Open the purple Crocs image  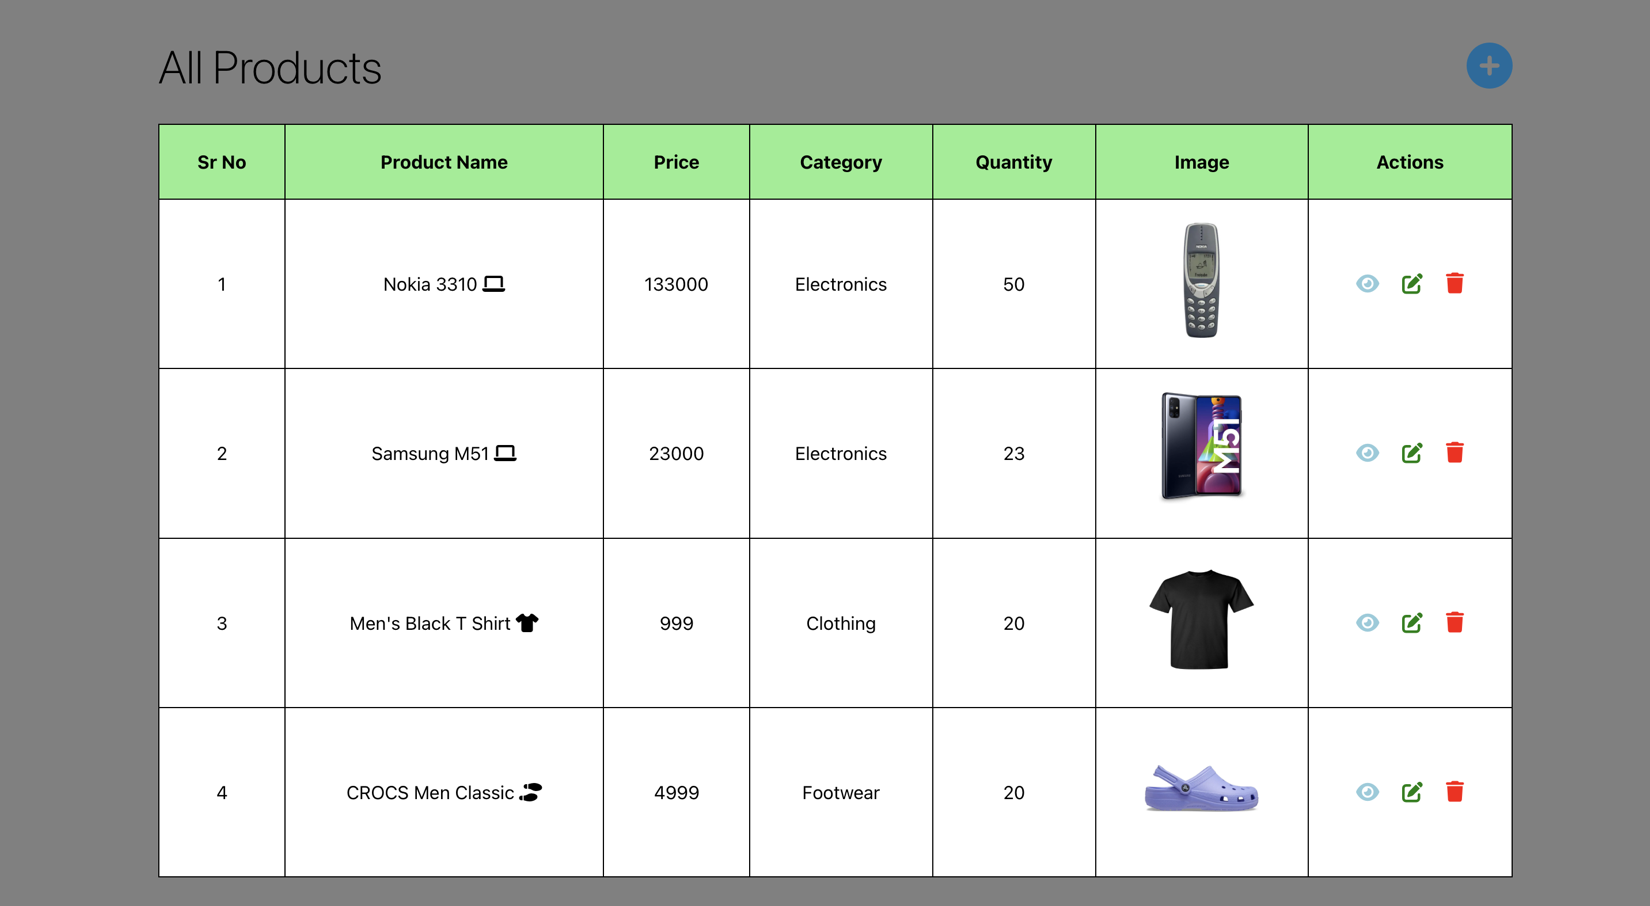[1201, 788]
